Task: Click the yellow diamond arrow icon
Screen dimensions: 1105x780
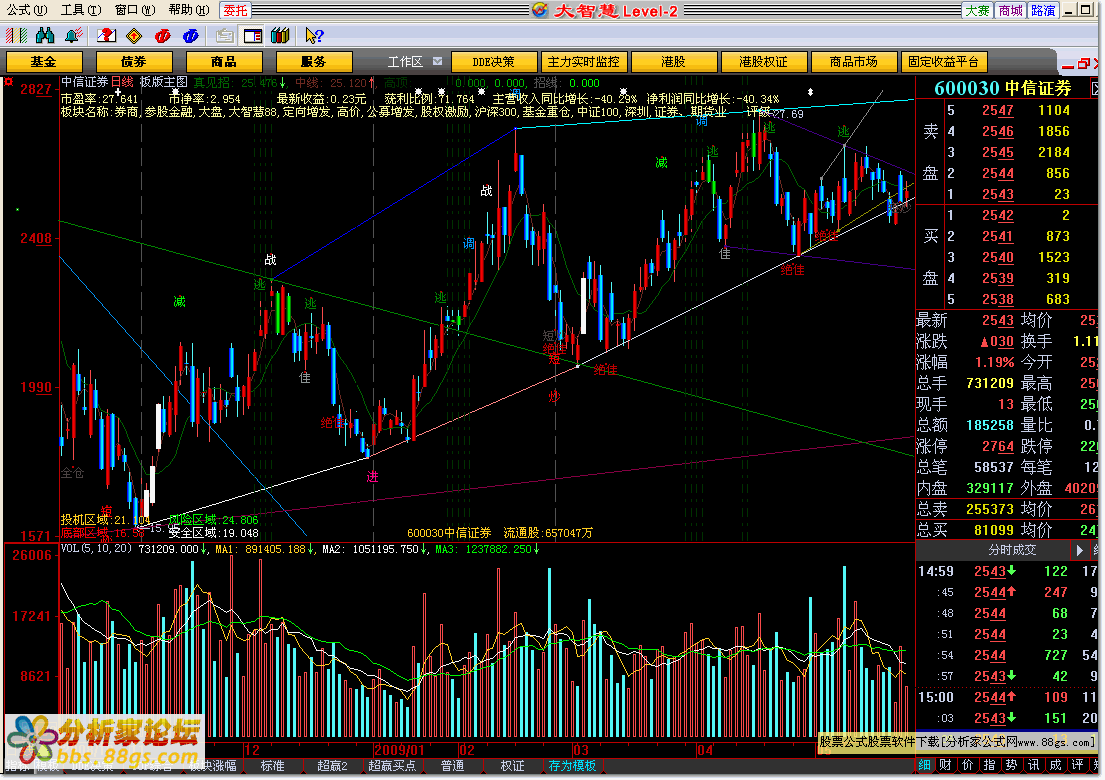Action: coord(134,35)
